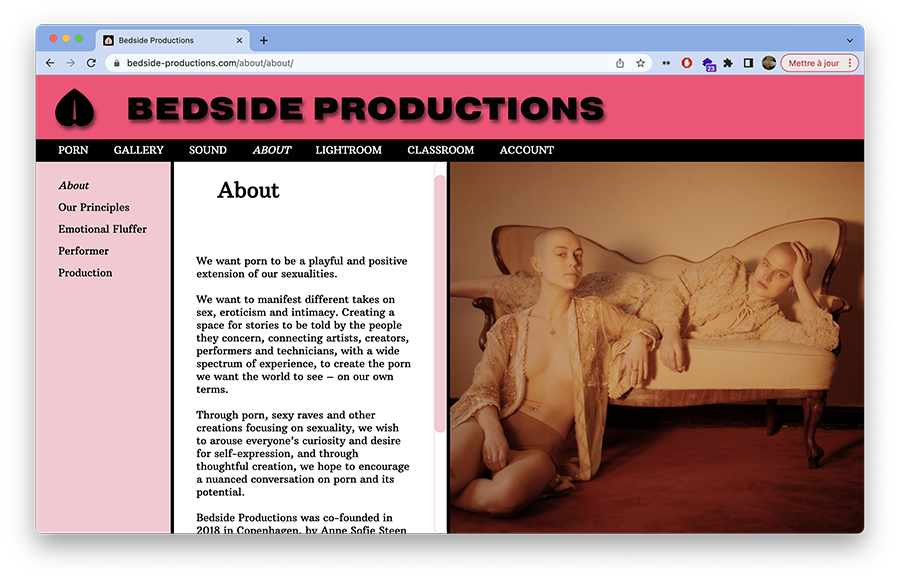Click the paragraph starting 'Through porn, sexy raves'
Viewport: 900px width, 581px height.
click(x=303, y=454)
